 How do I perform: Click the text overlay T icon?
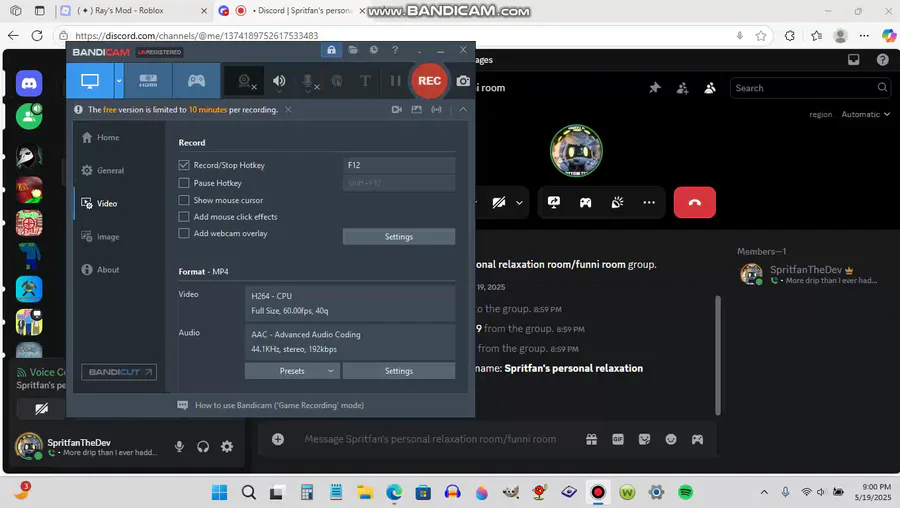pyautogui.click(x=365, y=81)
